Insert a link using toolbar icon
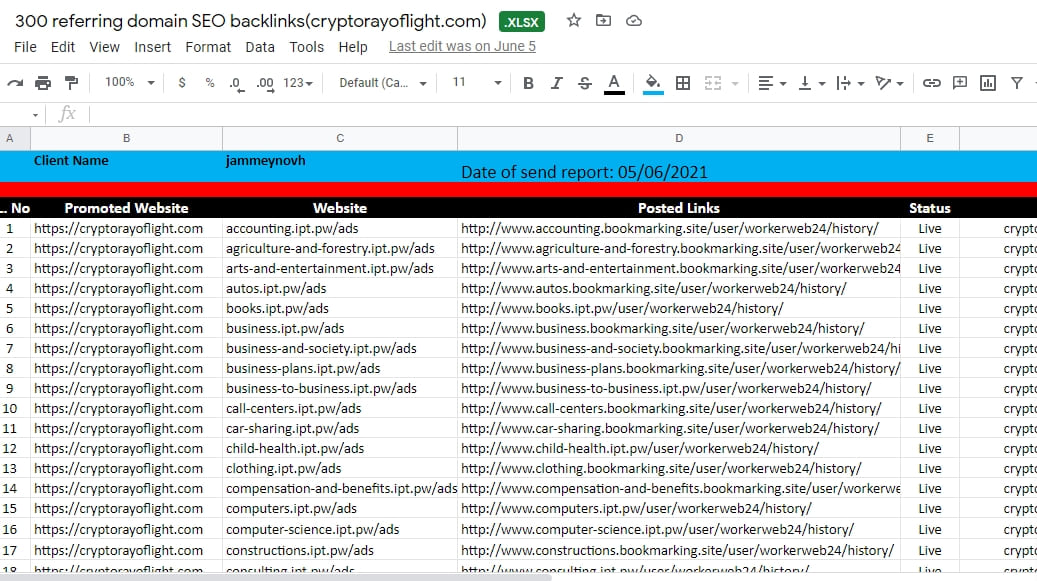The image size is (1037, 581). [x=931, y=83]
